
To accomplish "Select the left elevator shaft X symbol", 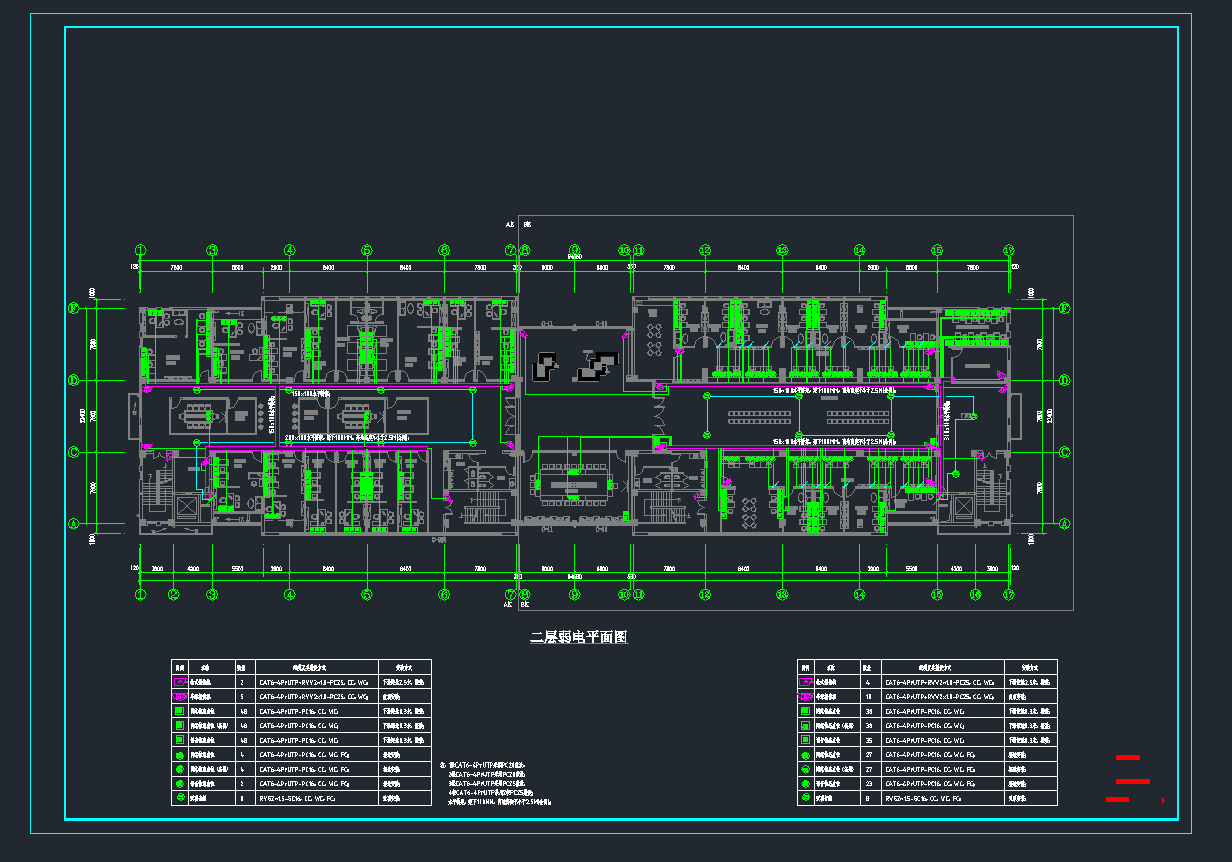I will coord(188,507).
